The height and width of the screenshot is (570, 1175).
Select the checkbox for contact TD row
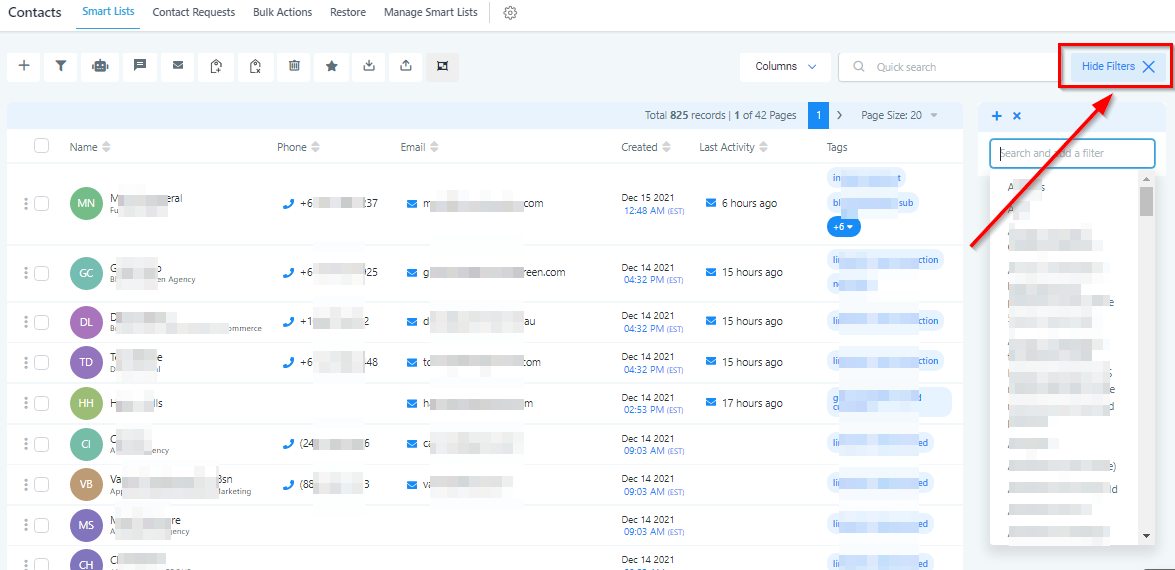point(41,363)
